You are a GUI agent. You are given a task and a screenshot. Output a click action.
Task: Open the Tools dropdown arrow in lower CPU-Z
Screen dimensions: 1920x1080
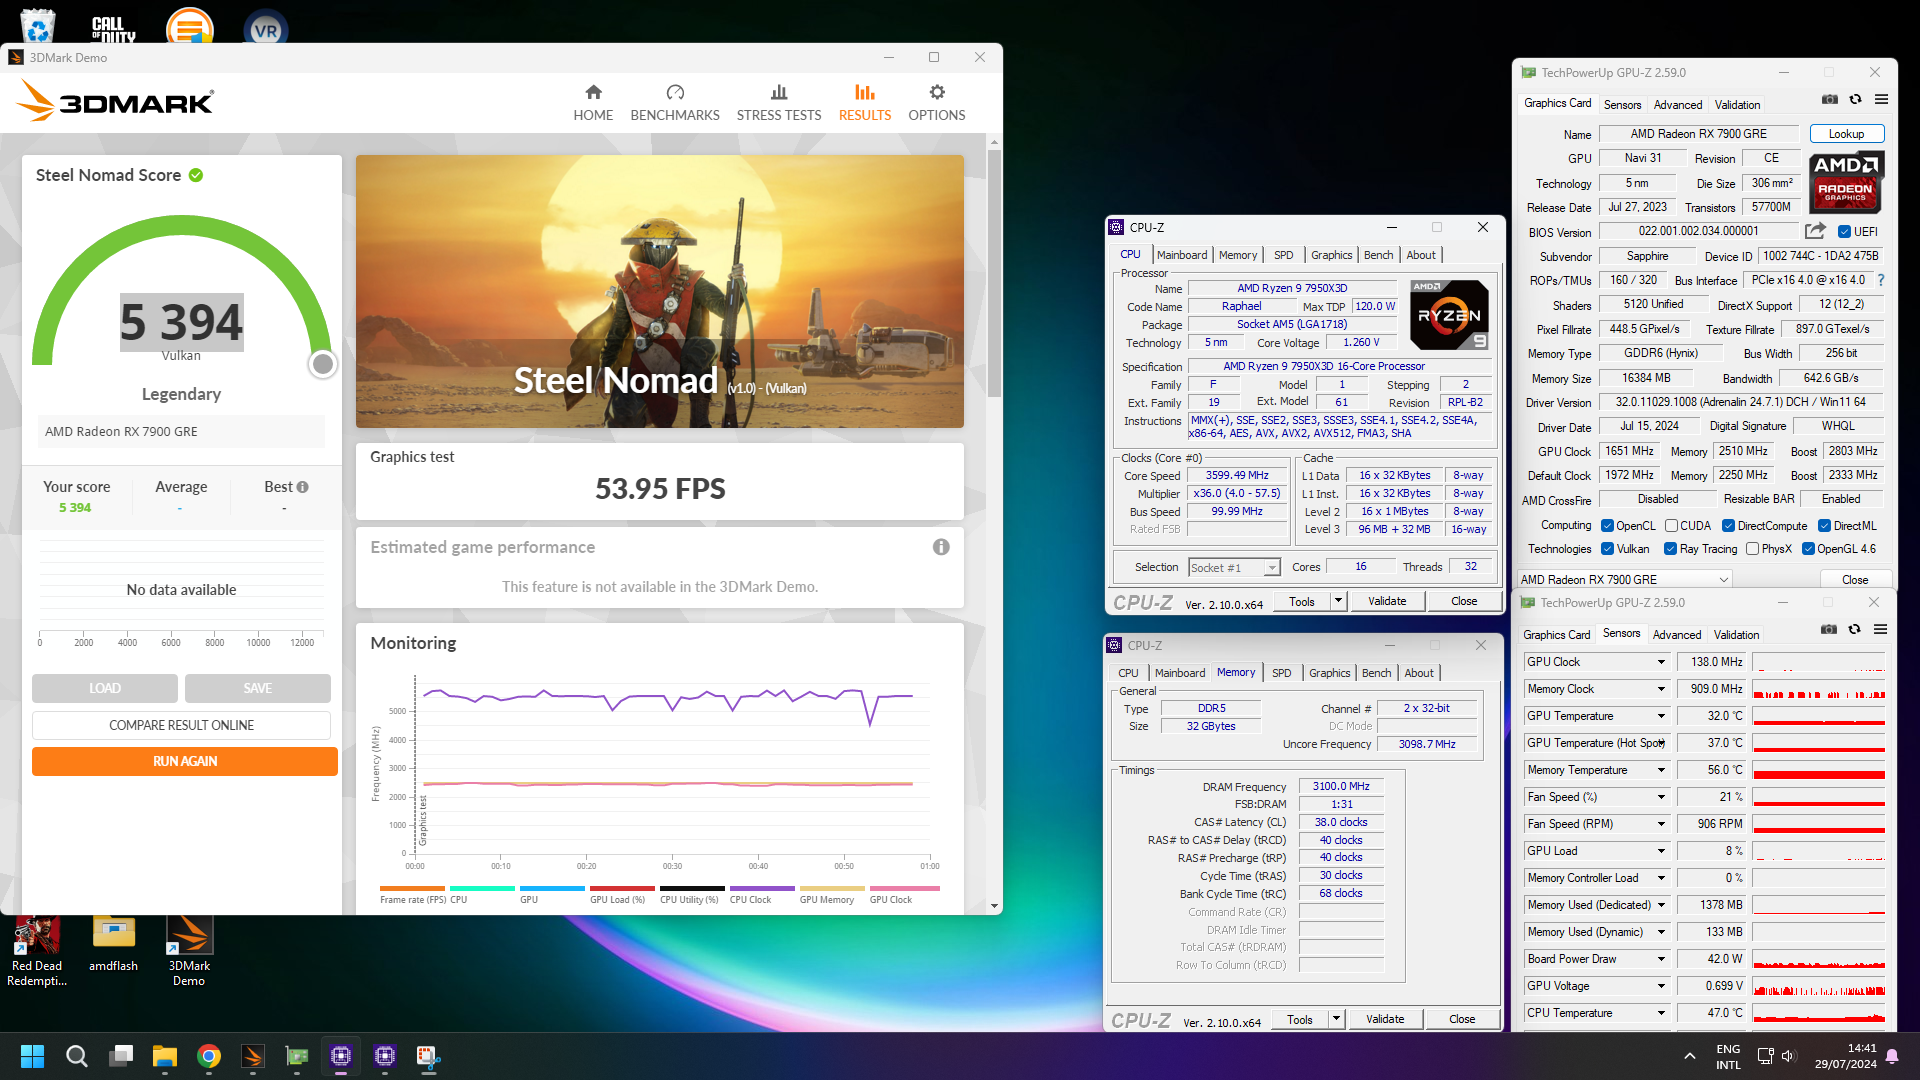point(1336,1019)
